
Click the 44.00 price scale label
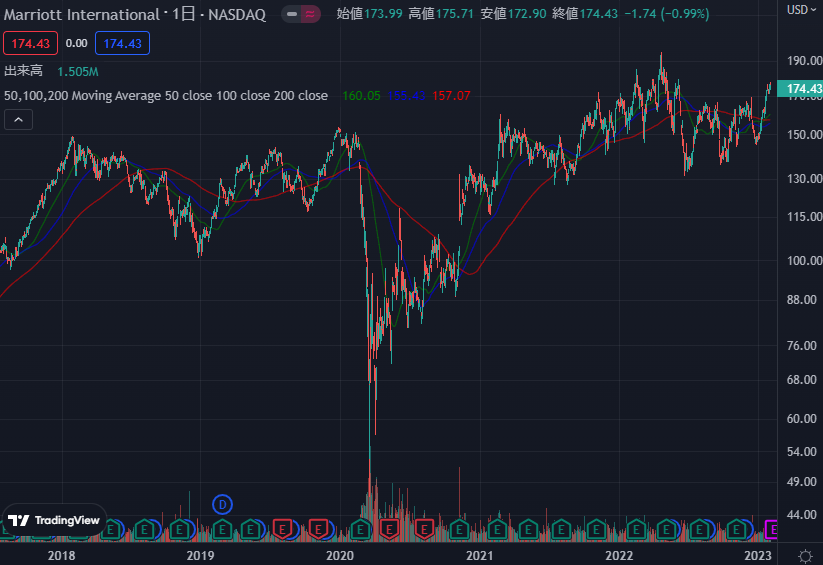click(x=801, y=515)
